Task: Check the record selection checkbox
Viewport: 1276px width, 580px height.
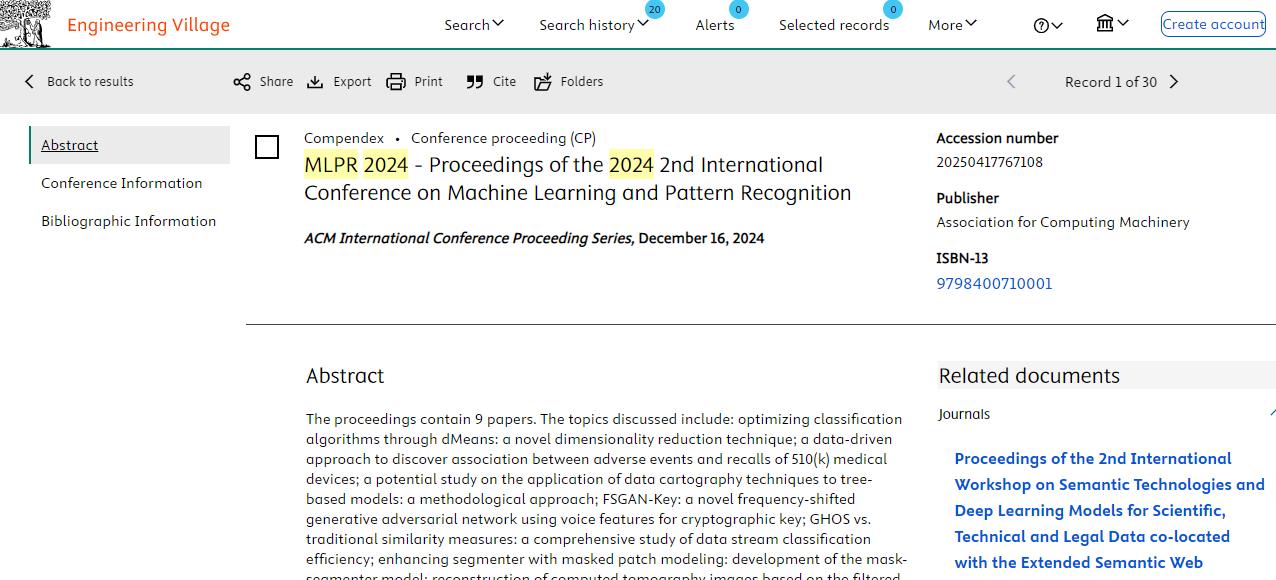Action: point(267,147)
